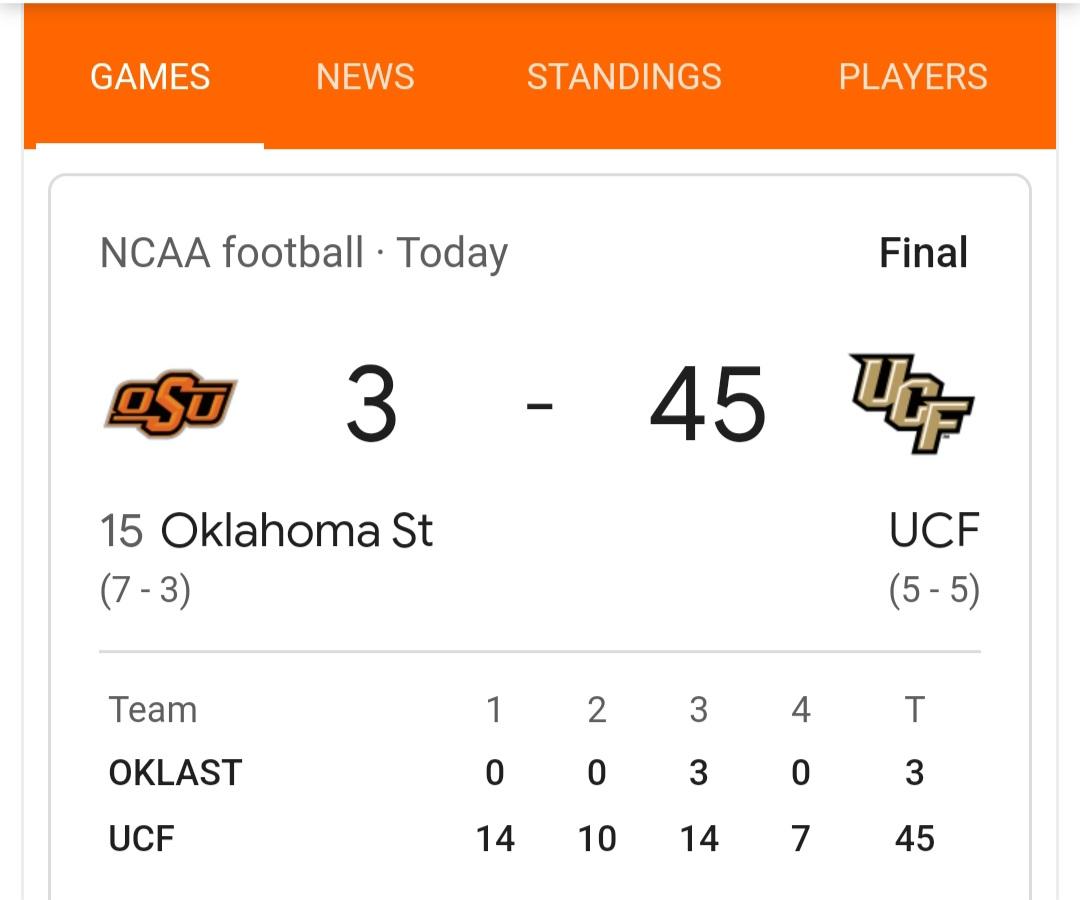Open the GAMES tab
This screenshot has width=1080, height=900.
coord(149,76)
